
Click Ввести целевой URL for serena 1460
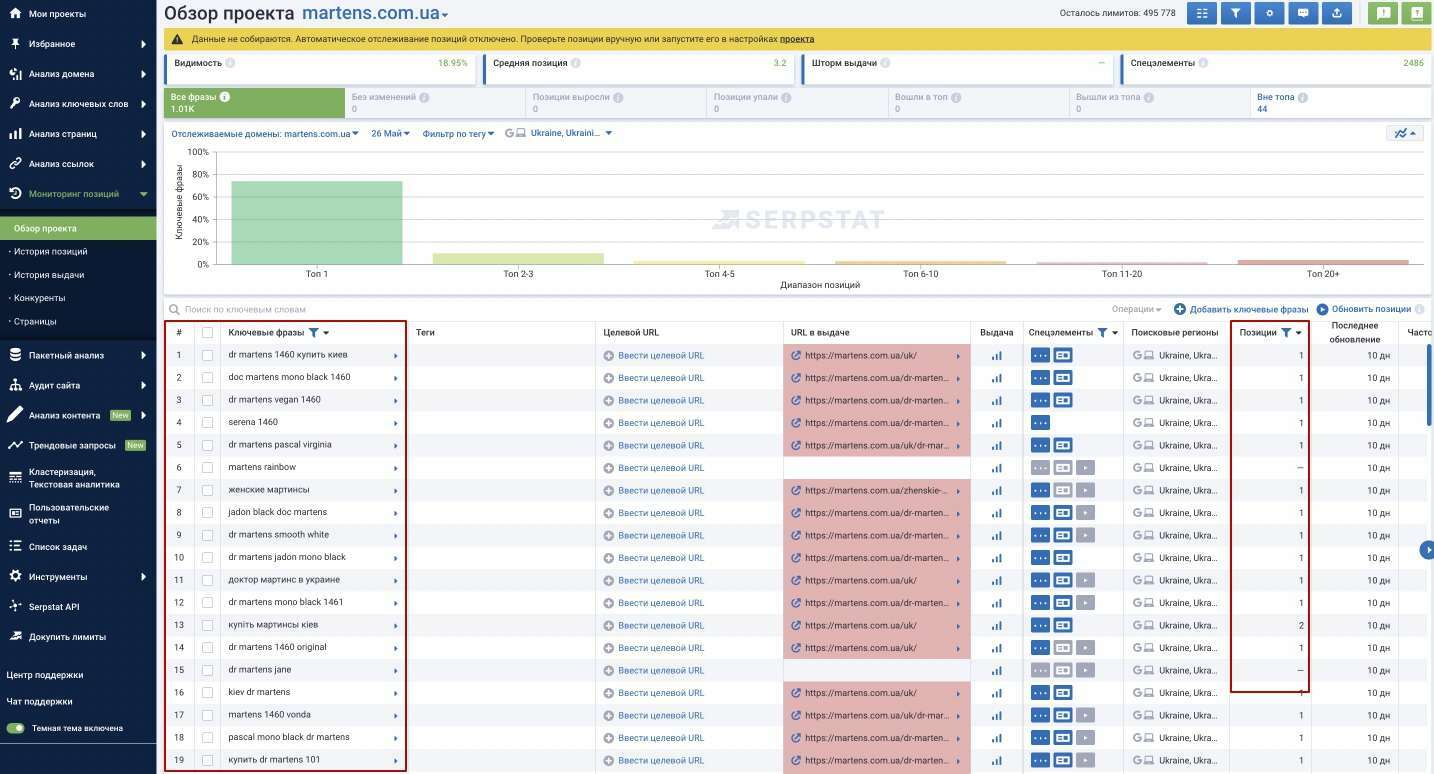point(661,423)
